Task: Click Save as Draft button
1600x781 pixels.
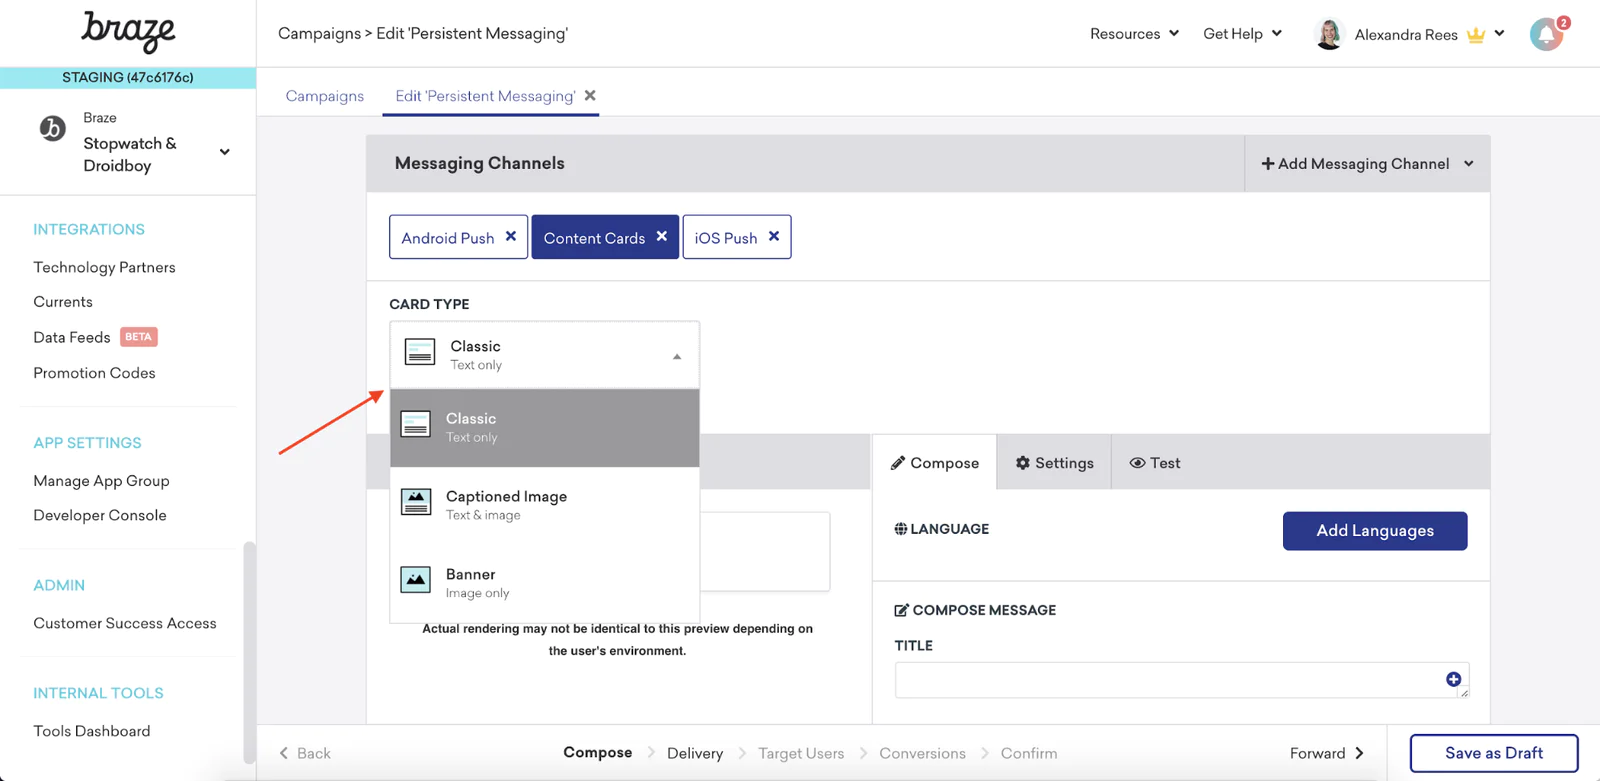Action: (1493, 753)
